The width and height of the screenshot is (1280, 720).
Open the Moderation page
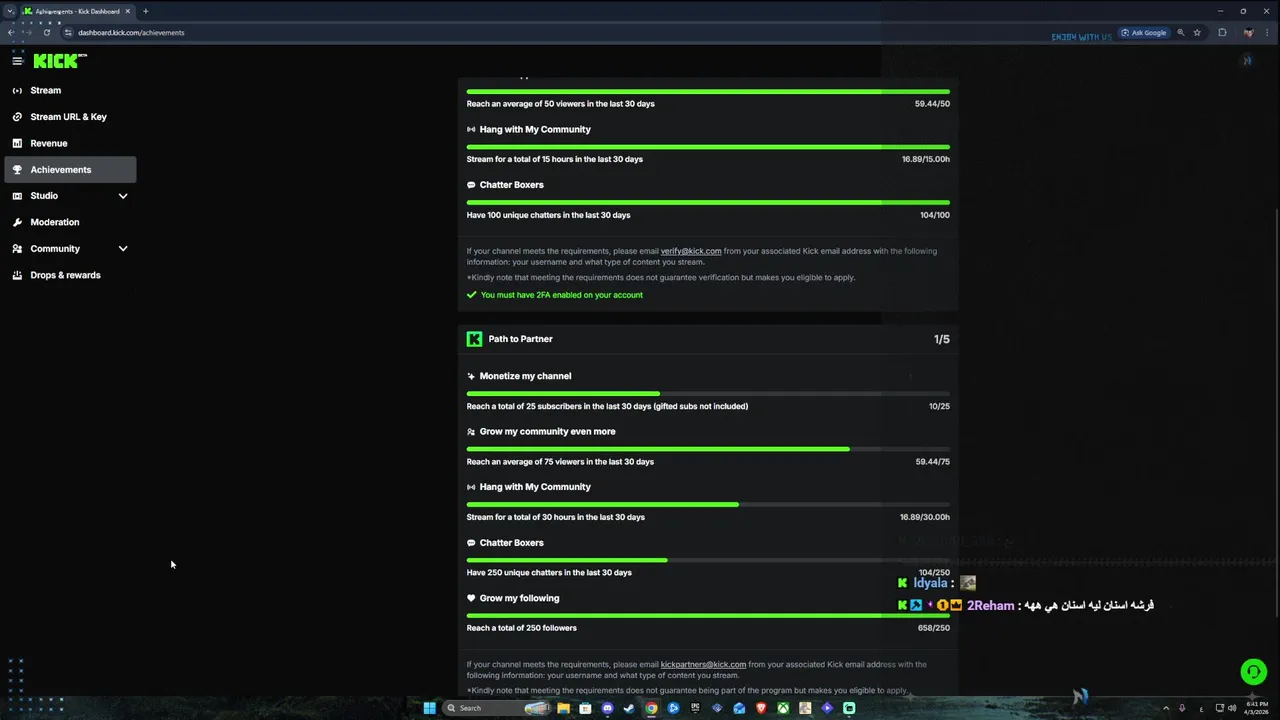pos(70,222)
